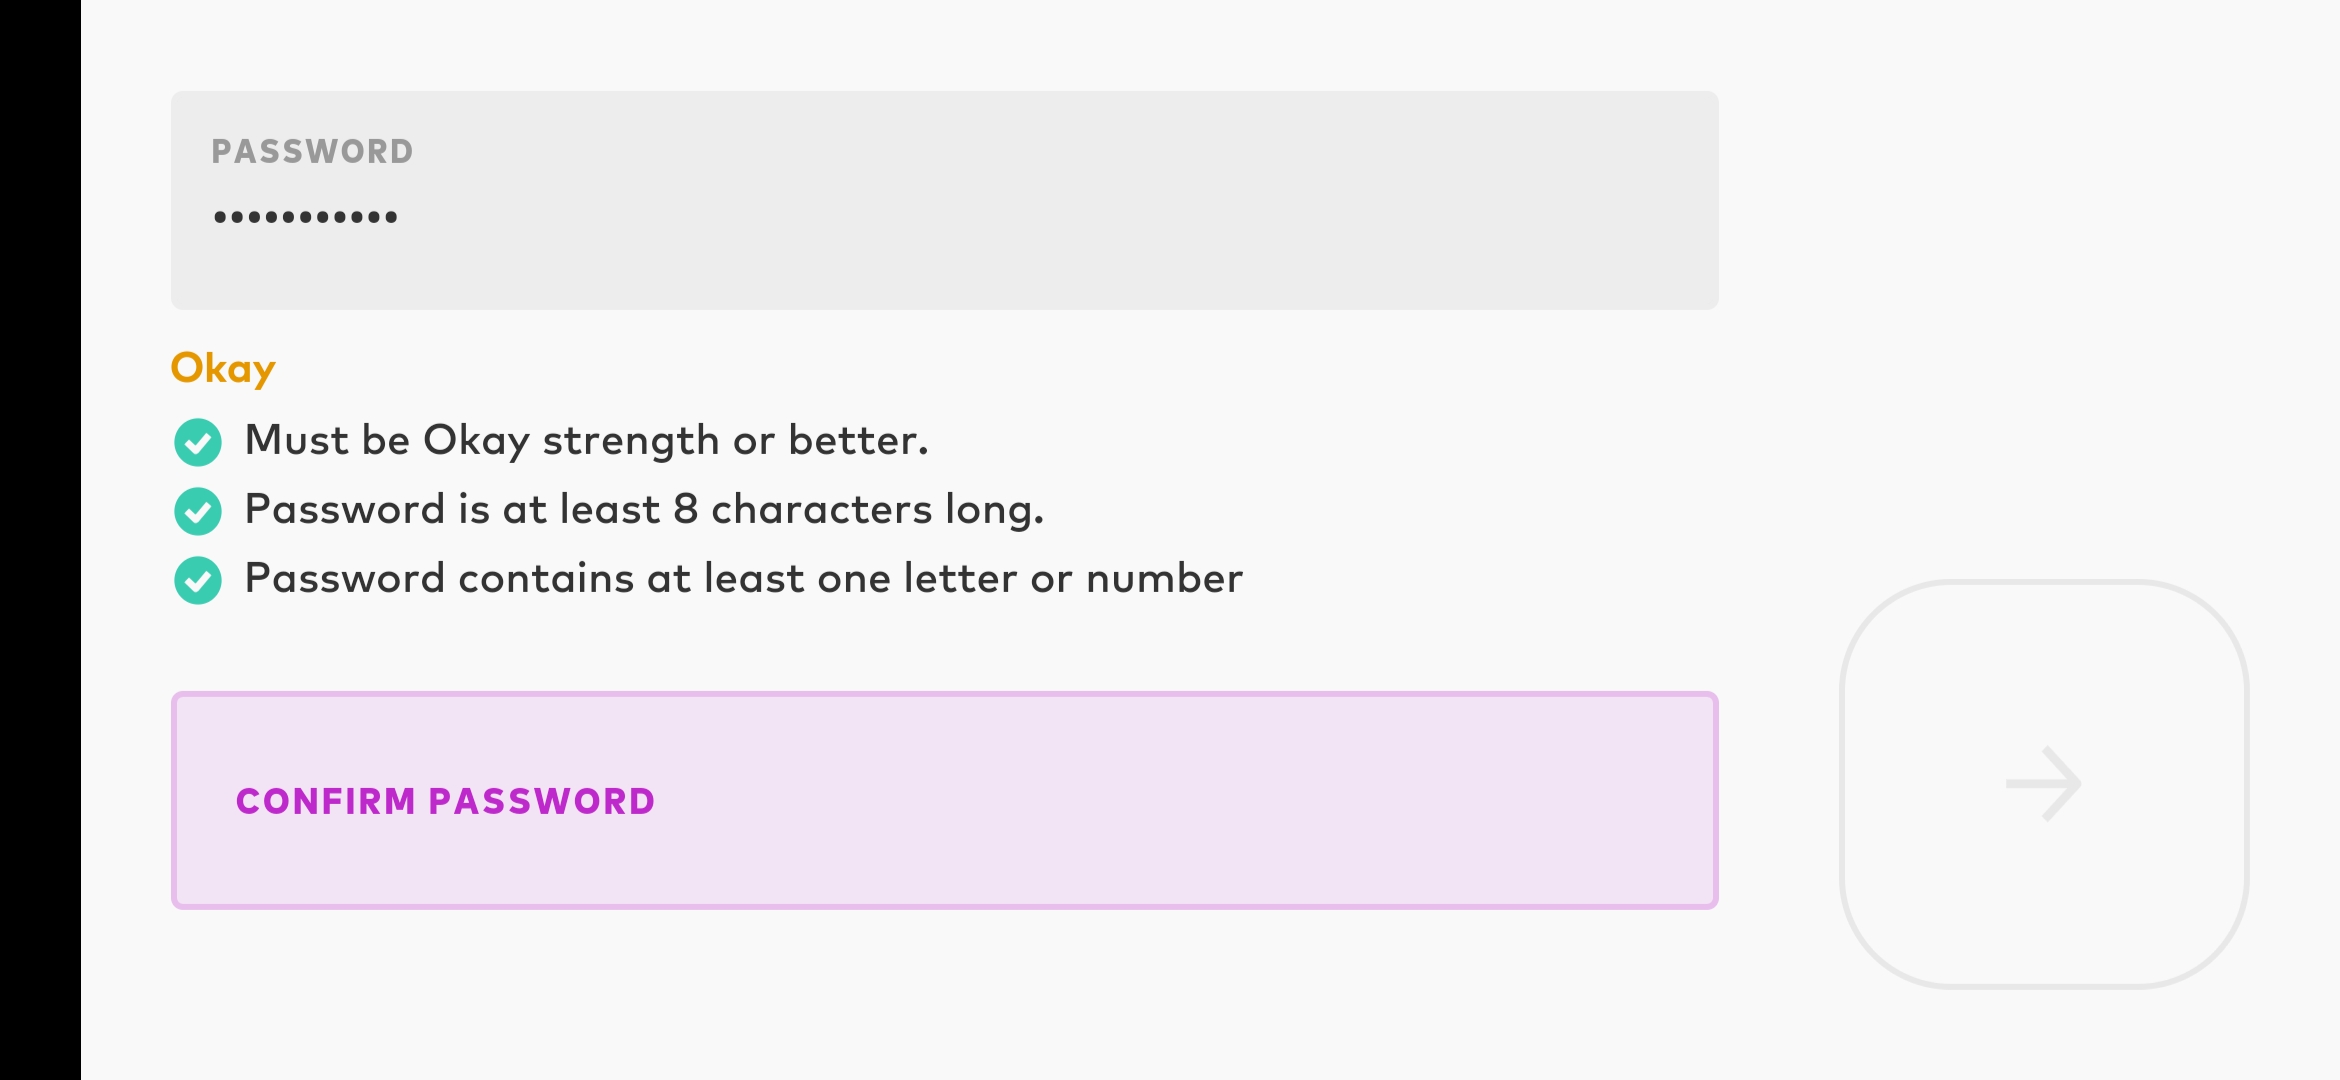Select the 'at least 8 characters long' text
Screen dimensions: 2340x1080
pos(773,509)
